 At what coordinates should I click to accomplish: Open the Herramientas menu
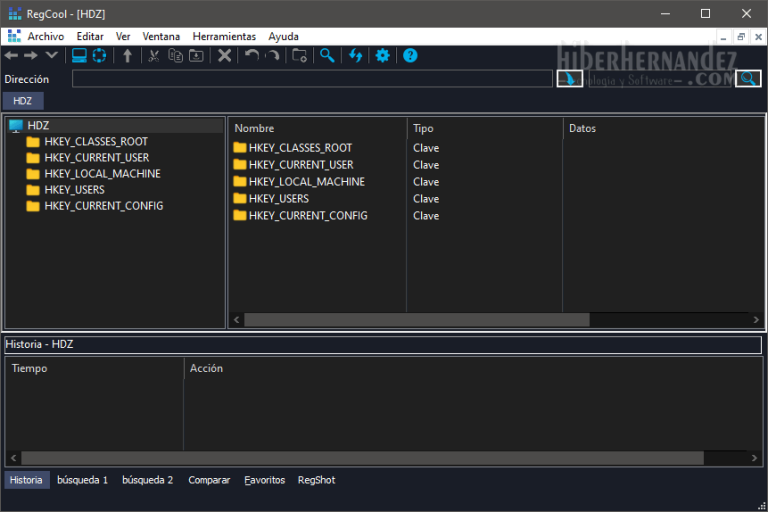[224, 36]
